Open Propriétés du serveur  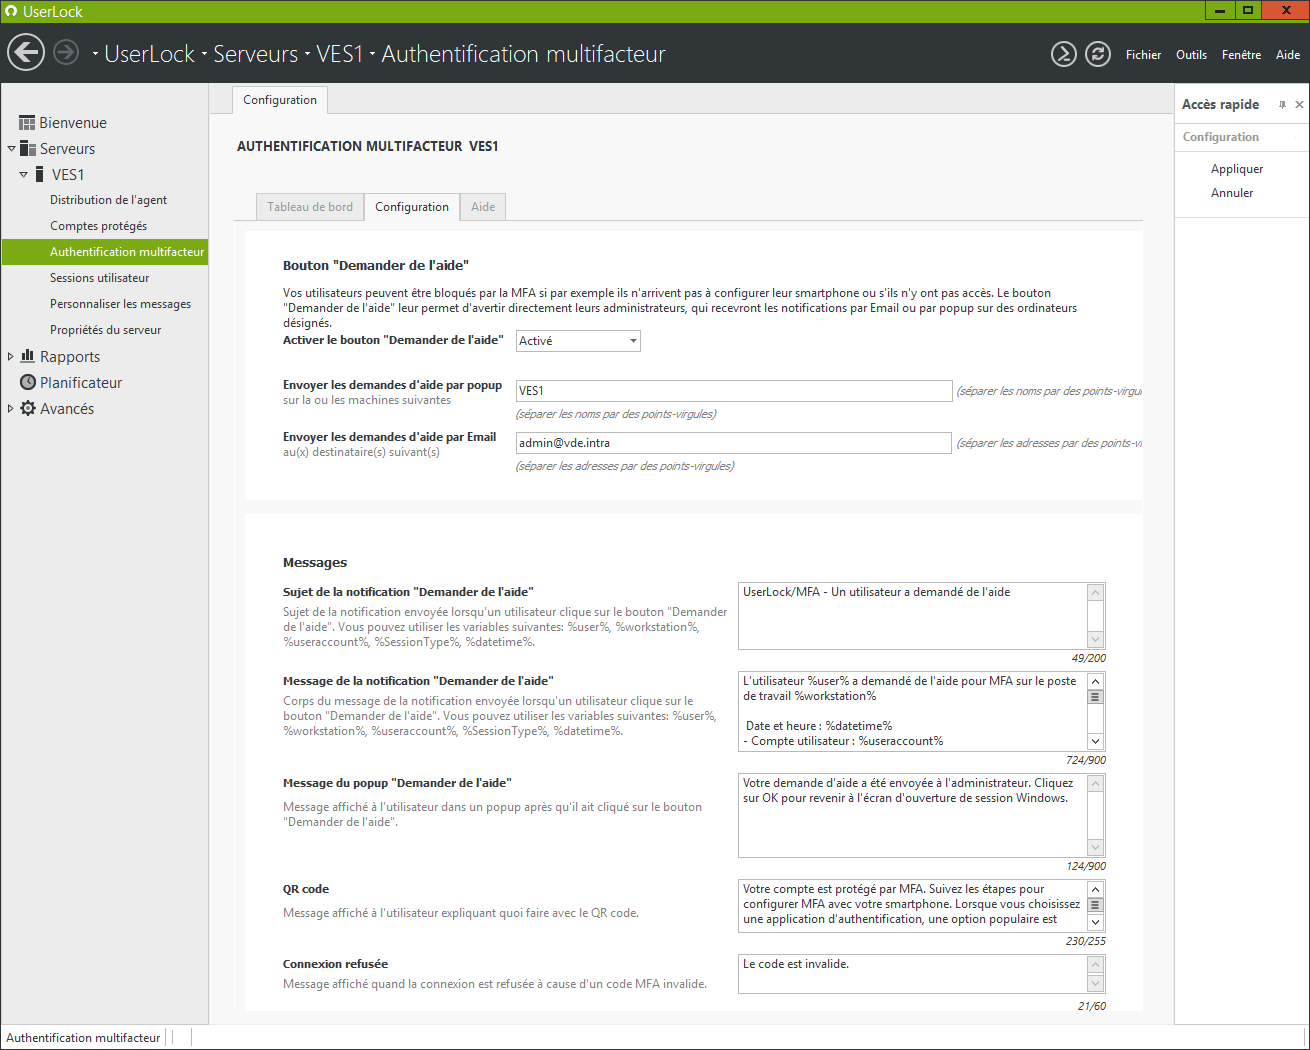(x=105, y=330)
